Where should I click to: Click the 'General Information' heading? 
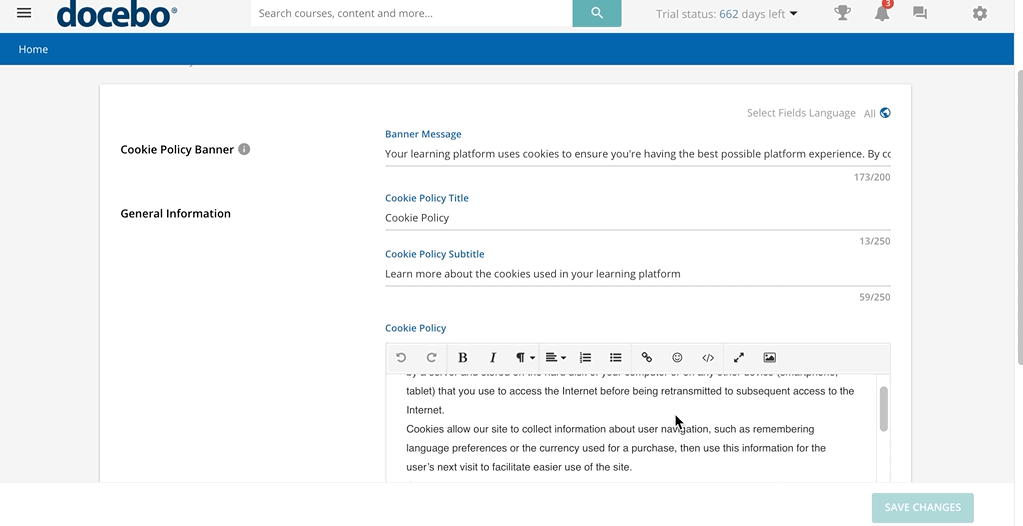pos(176,213)
